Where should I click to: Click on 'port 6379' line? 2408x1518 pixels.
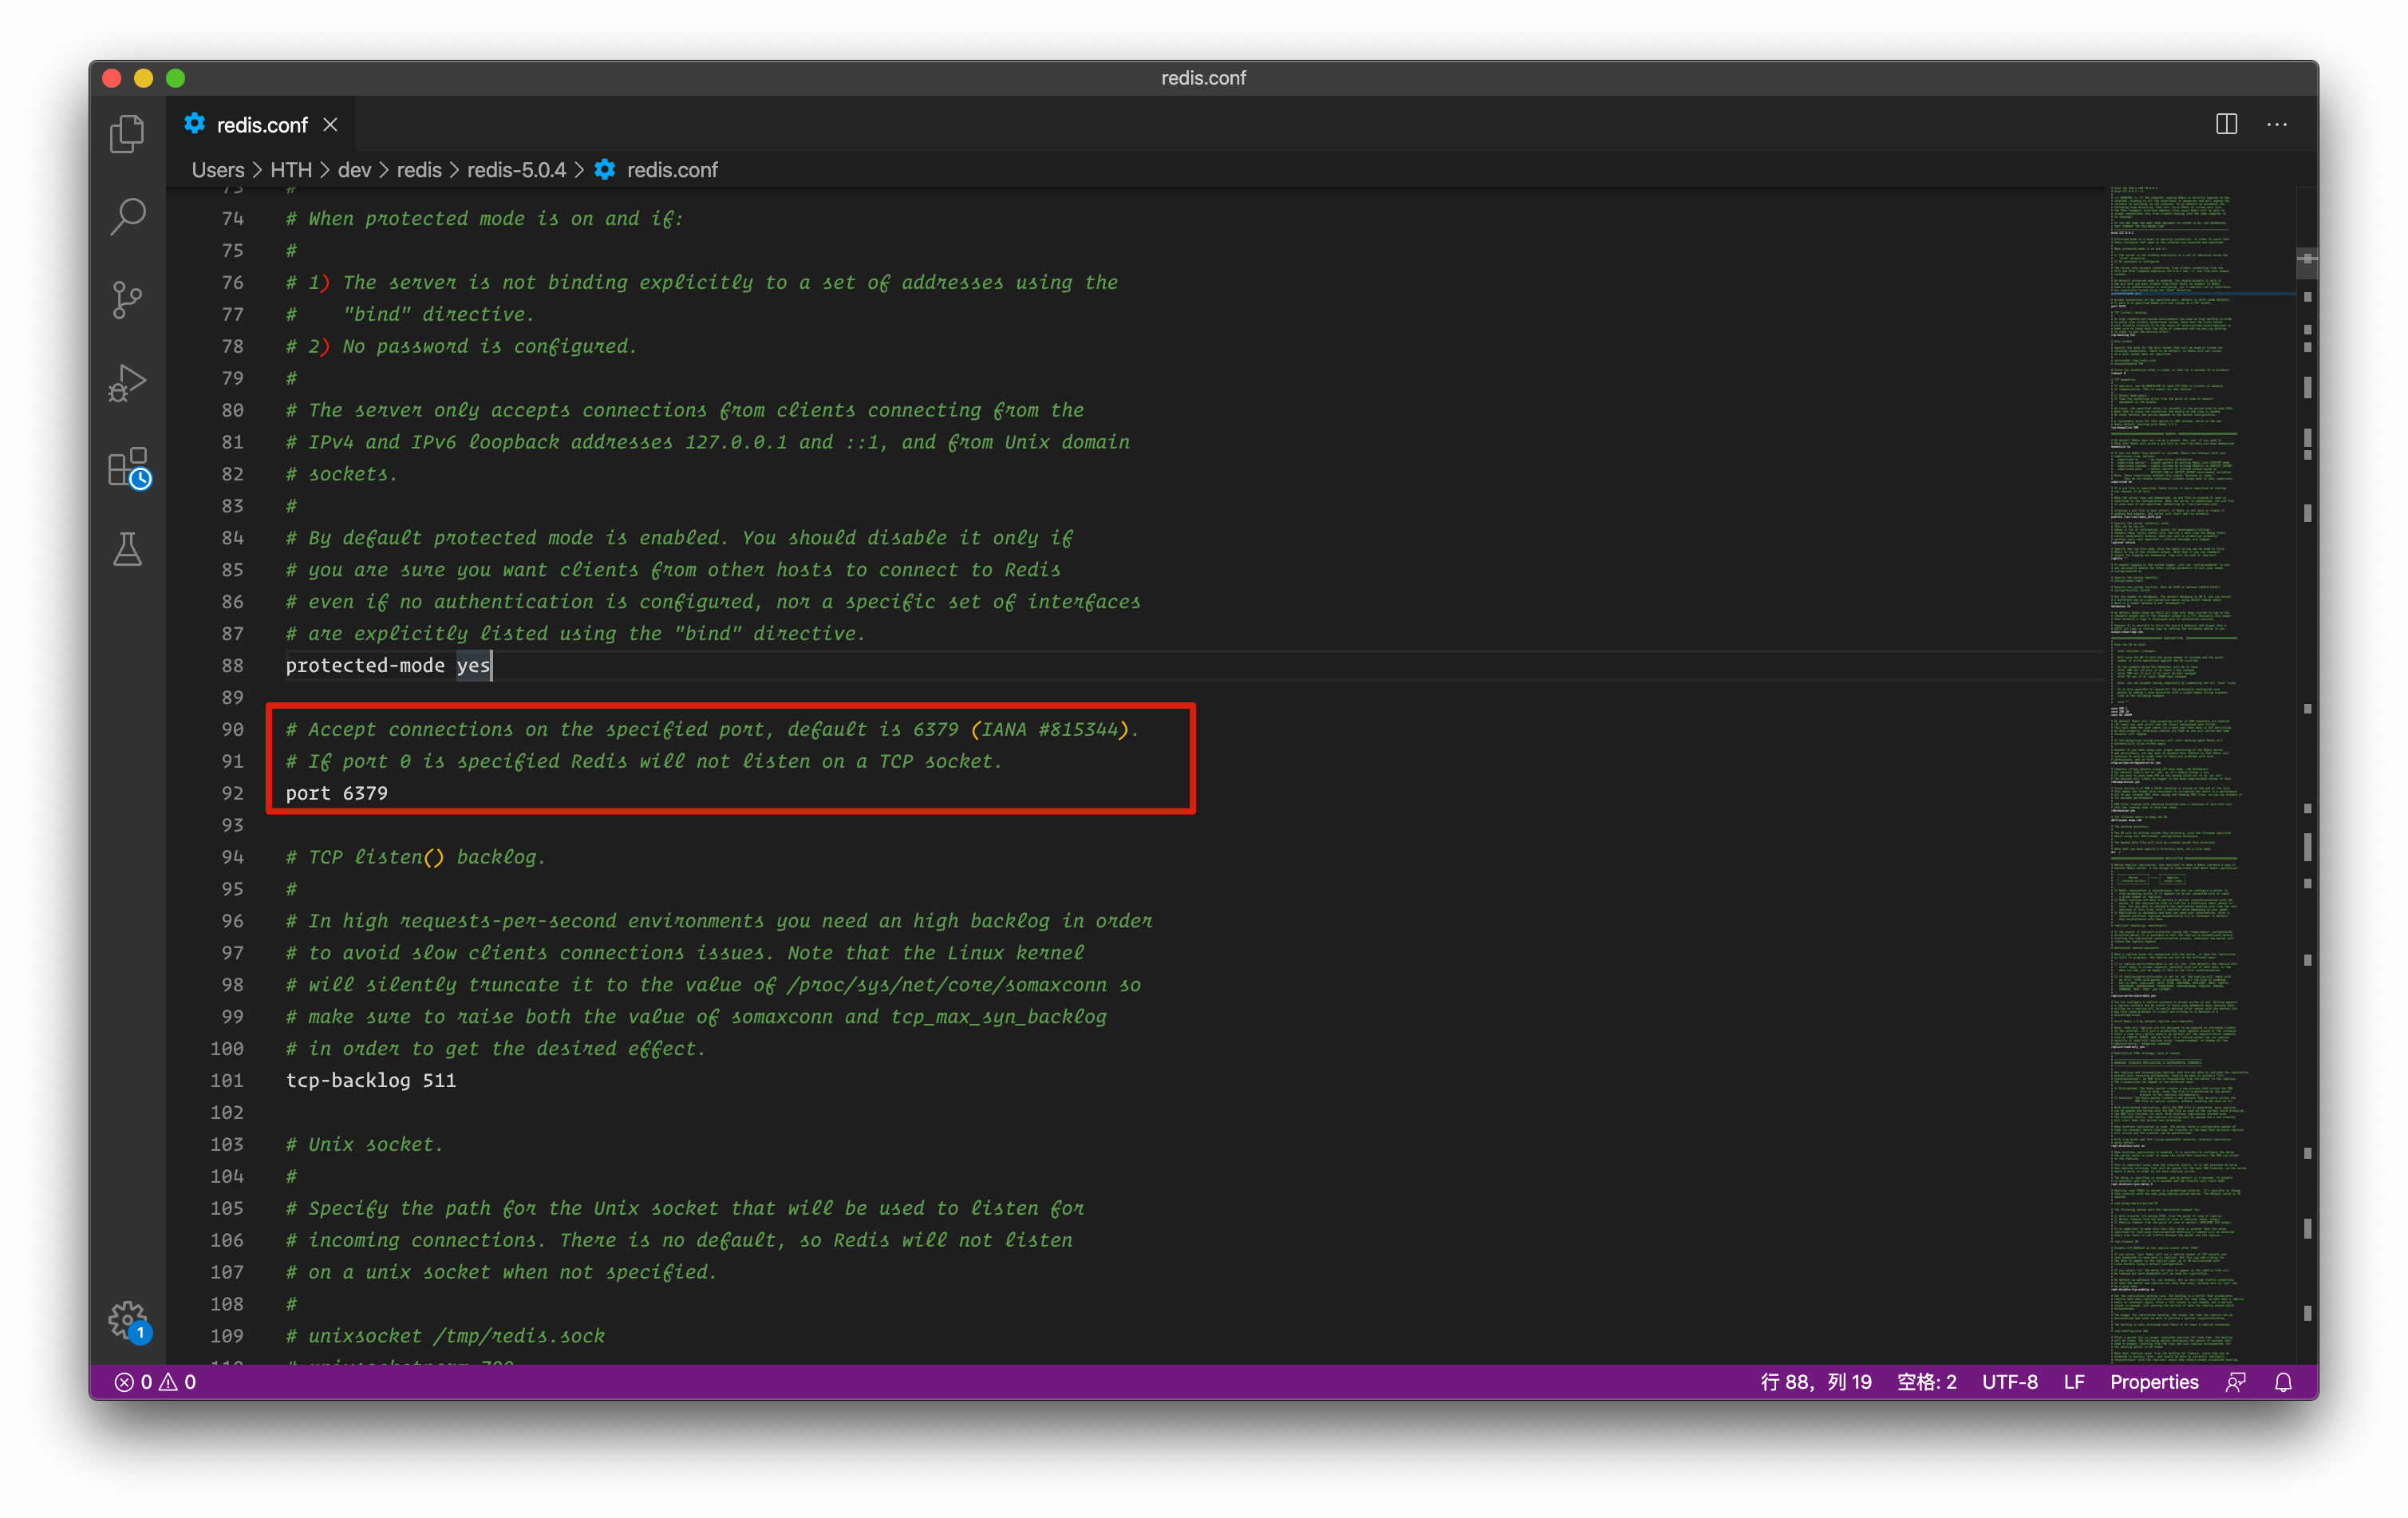point(336,793)
